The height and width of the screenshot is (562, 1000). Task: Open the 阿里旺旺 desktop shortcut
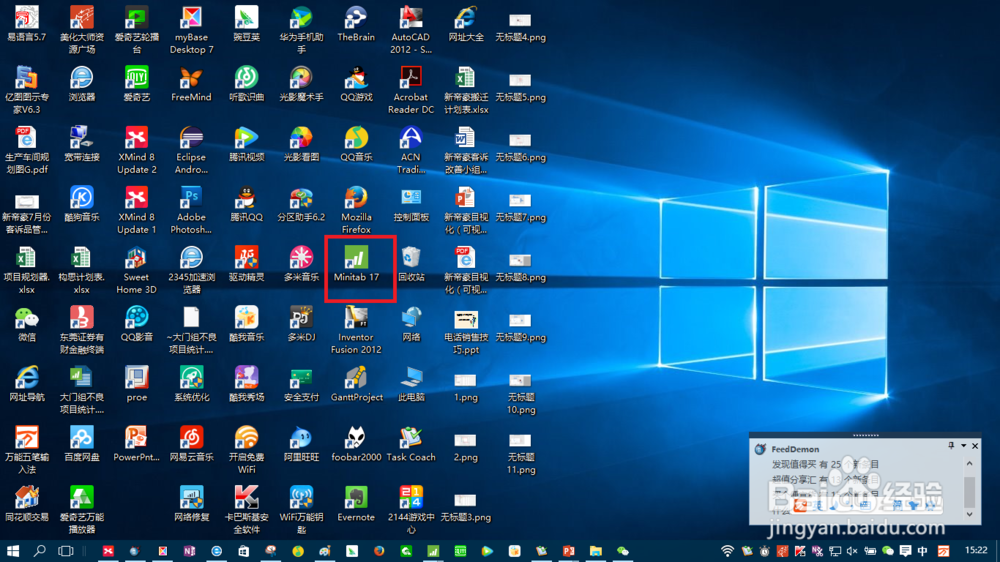pyautogui.click(x=301, y=443)
